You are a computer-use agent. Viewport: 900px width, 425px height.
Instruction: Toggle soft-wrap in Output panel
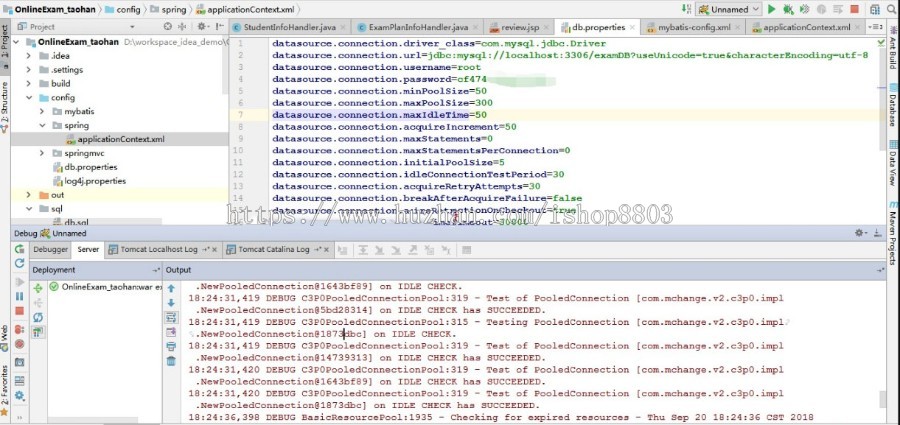pyautogui.click(x=171, y=317)
